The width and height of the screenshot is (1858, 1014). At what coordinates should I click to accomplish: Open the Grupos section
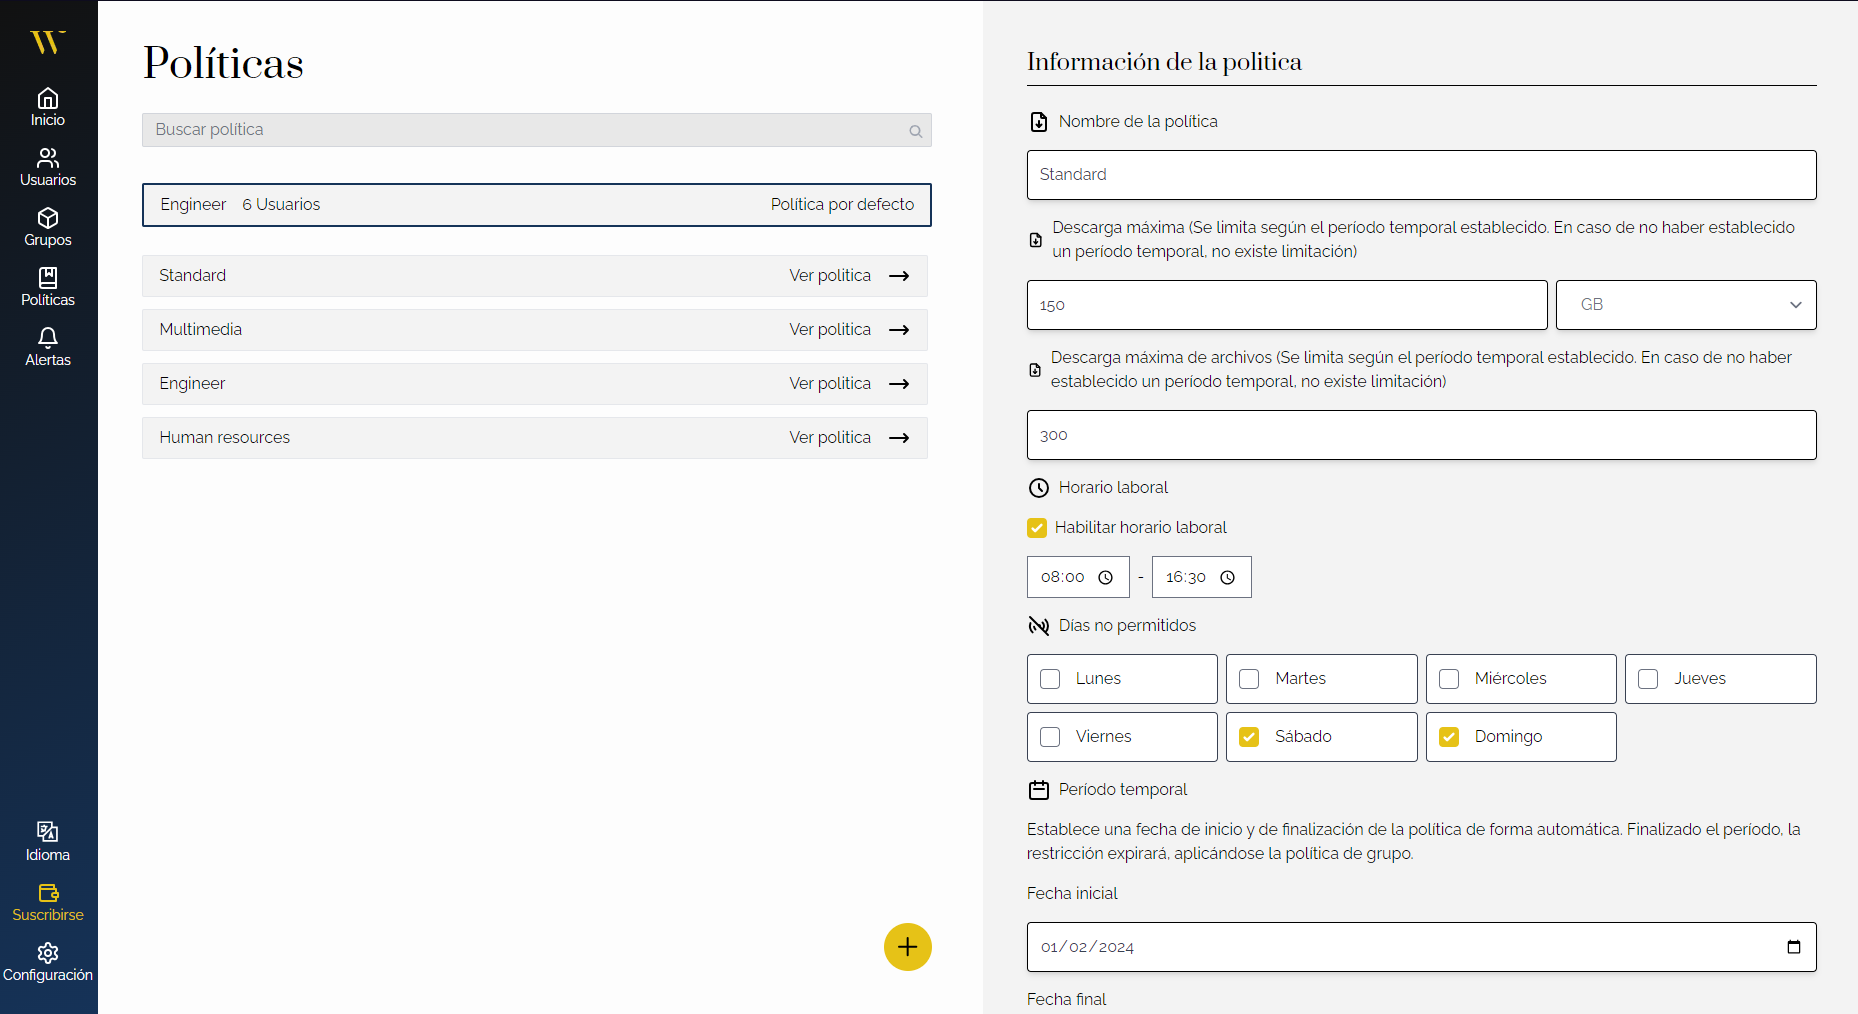pos(48,227)
